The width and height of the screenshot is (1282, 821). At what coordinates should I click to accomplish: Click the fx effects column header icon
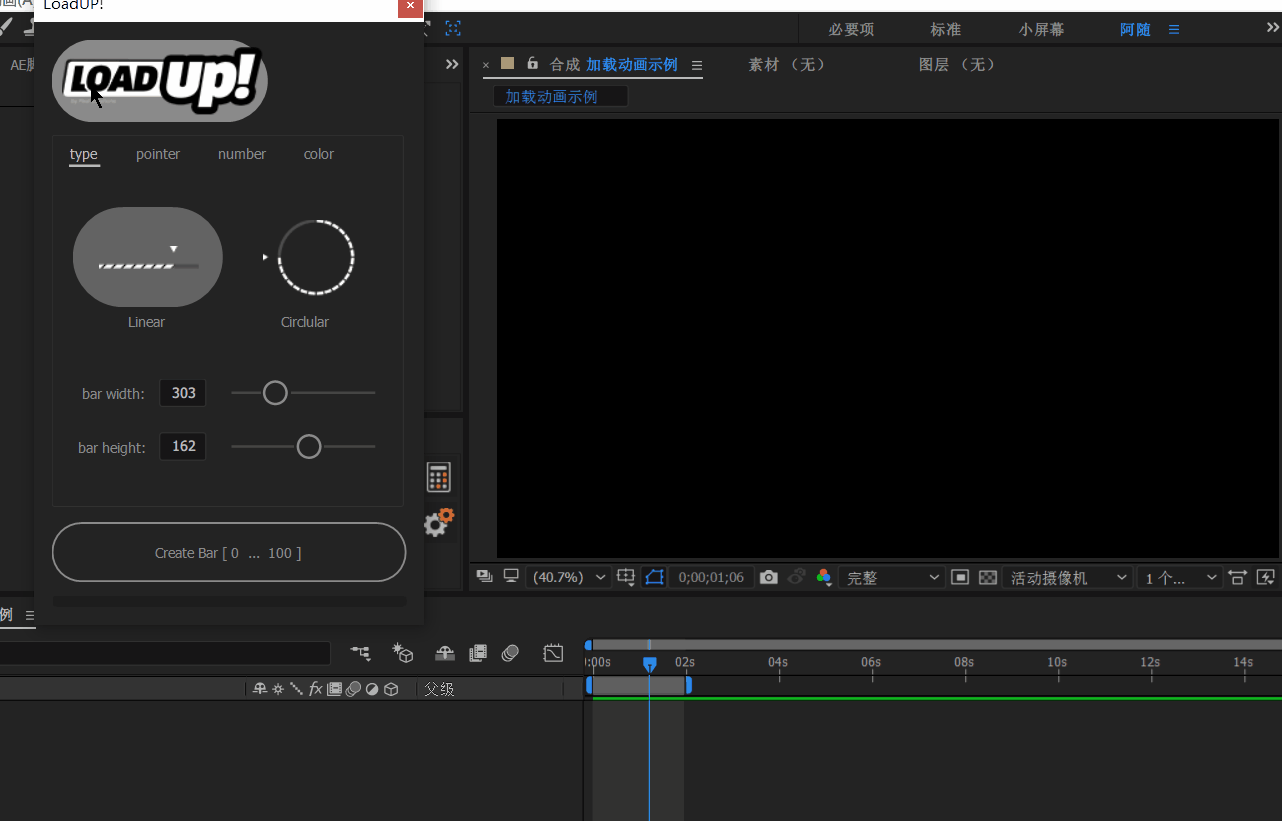point(315,689)
